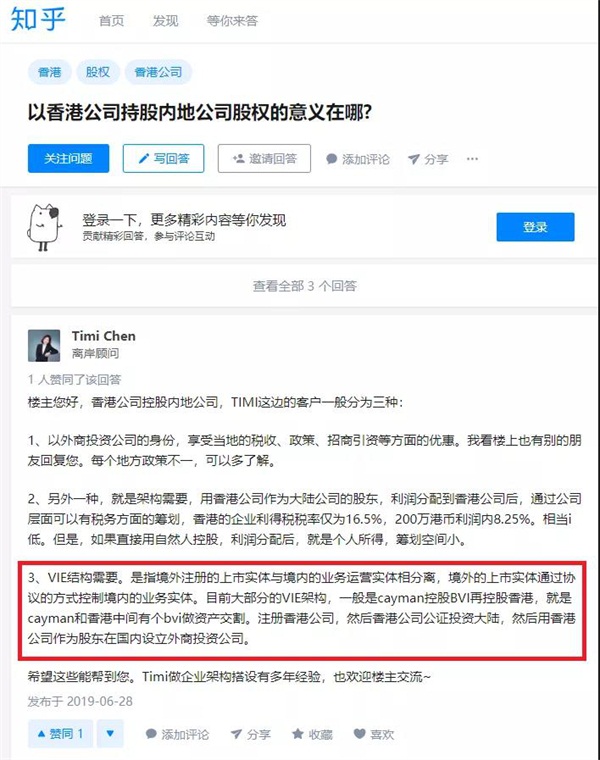Screen dimensions: 600x760
Task: Select the 香港 topic tag
Action: click(49, 72)
